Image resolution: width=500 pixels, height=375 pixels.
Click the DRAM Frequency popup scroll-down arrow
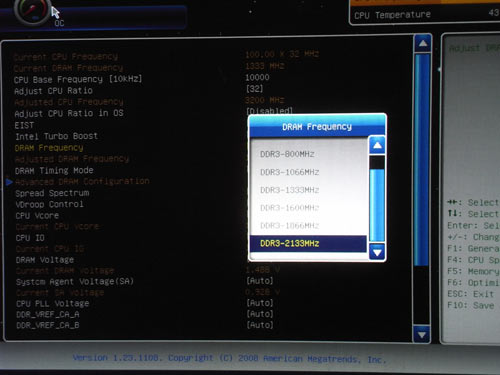tap(377, 252)
